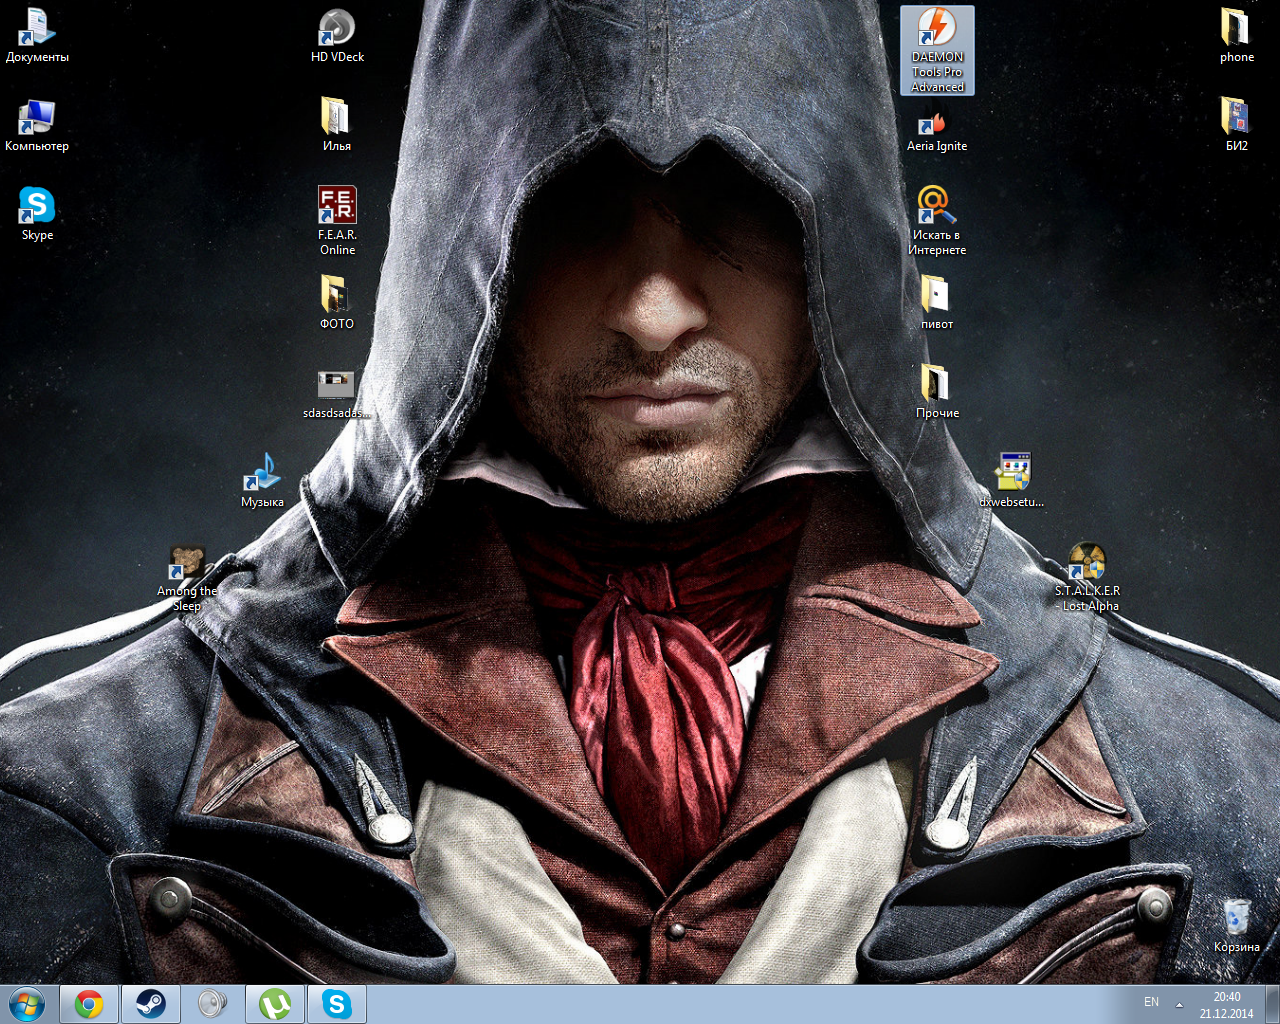
Task: Open the Документы desktop shortcut
Action: pos(37,36)
